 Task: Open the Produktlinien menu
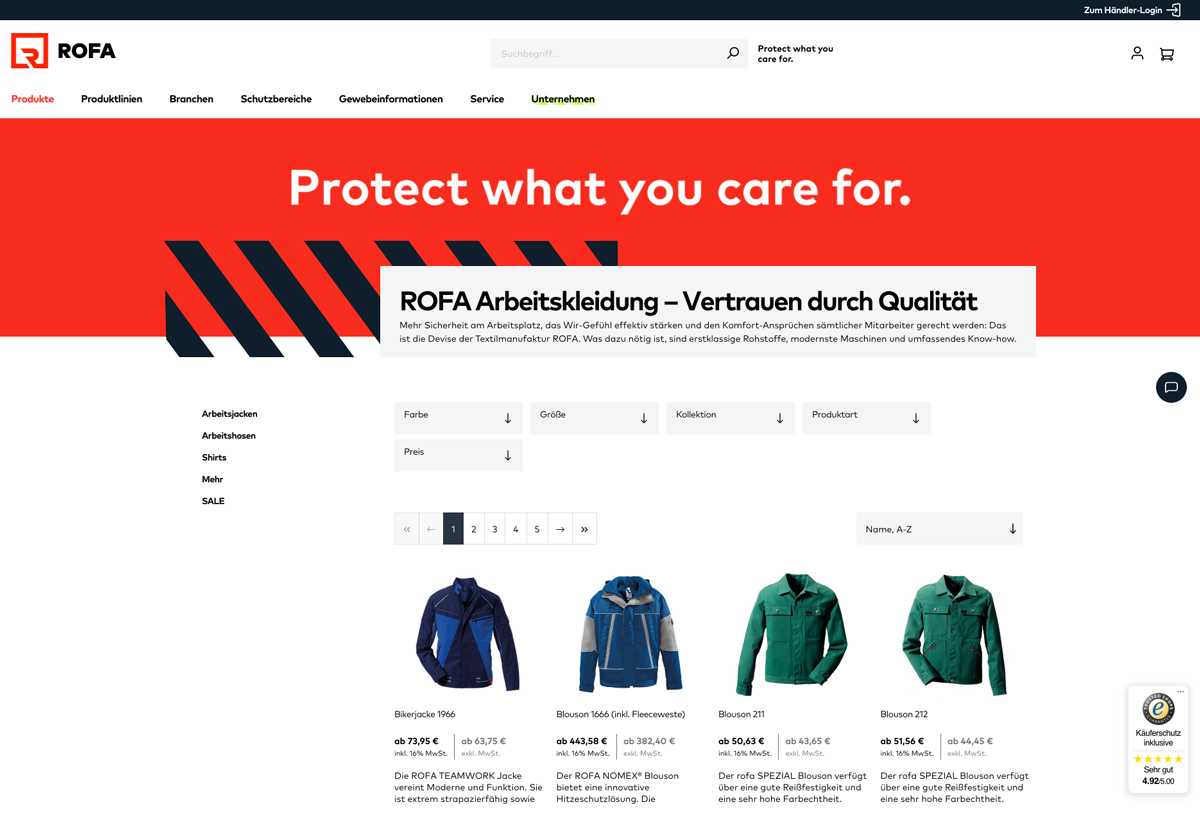tap(111, 99)
